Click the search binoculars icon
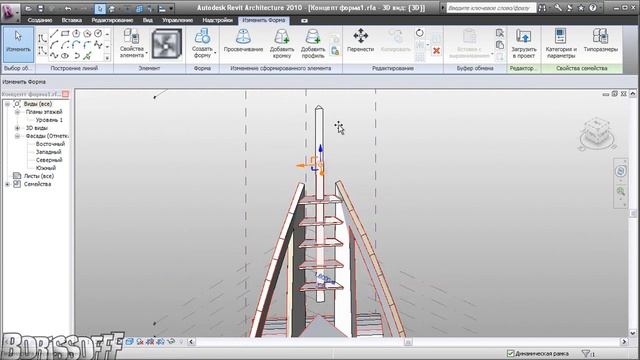The image size is (640, 360). pos(542,8)
